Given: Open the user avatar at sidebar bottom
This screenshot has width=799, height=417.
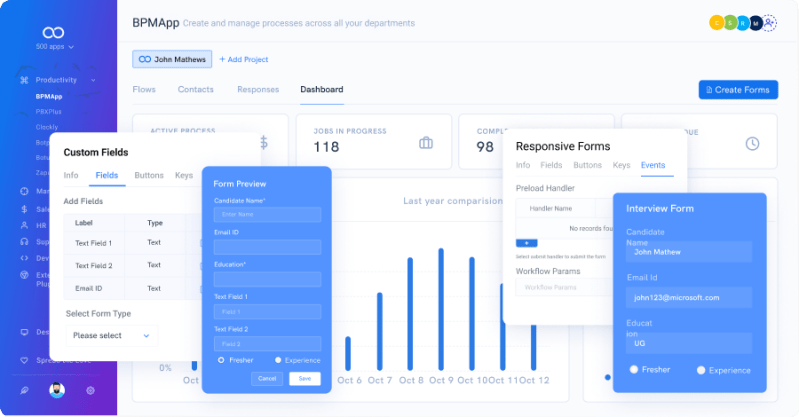Looking at the screenshot, I should [x=57, y=390].
